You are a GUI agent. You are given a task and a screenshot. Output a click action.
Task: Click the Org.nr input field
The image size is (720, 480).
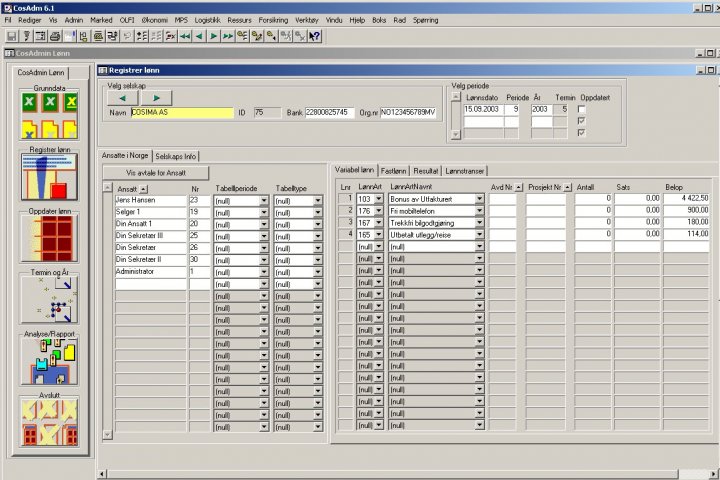coord(408,113)
